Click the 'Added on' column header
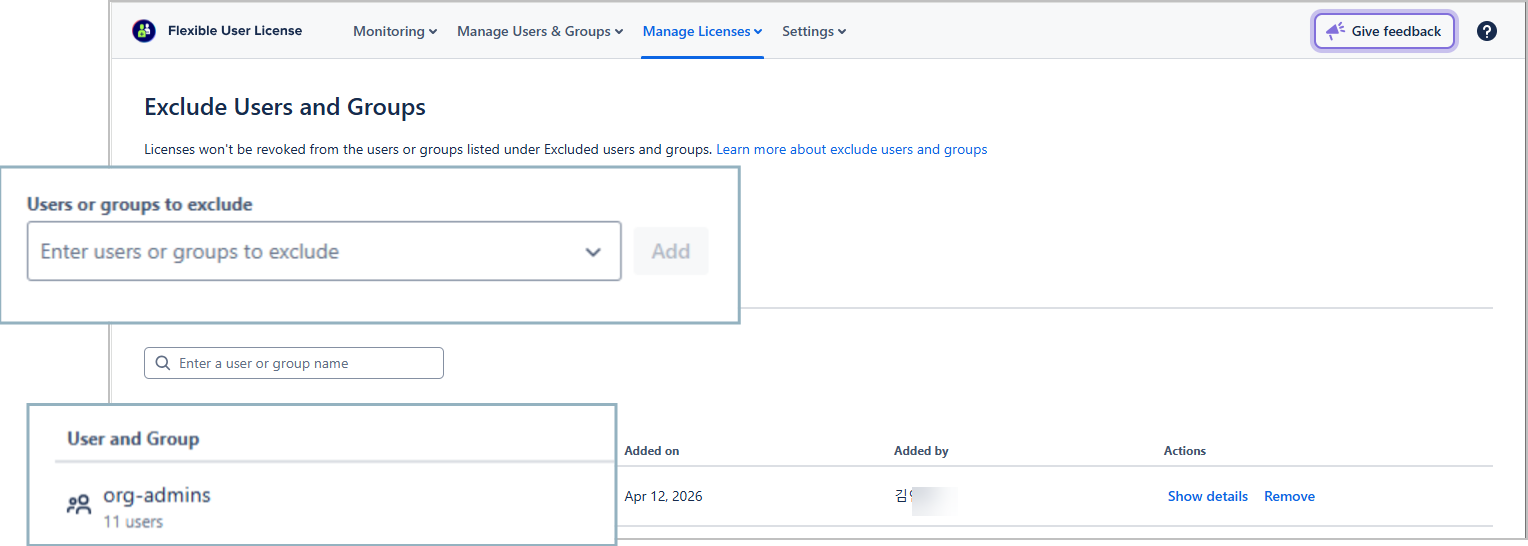Screen dimensions: 1528x546 [x=651, y=451]
